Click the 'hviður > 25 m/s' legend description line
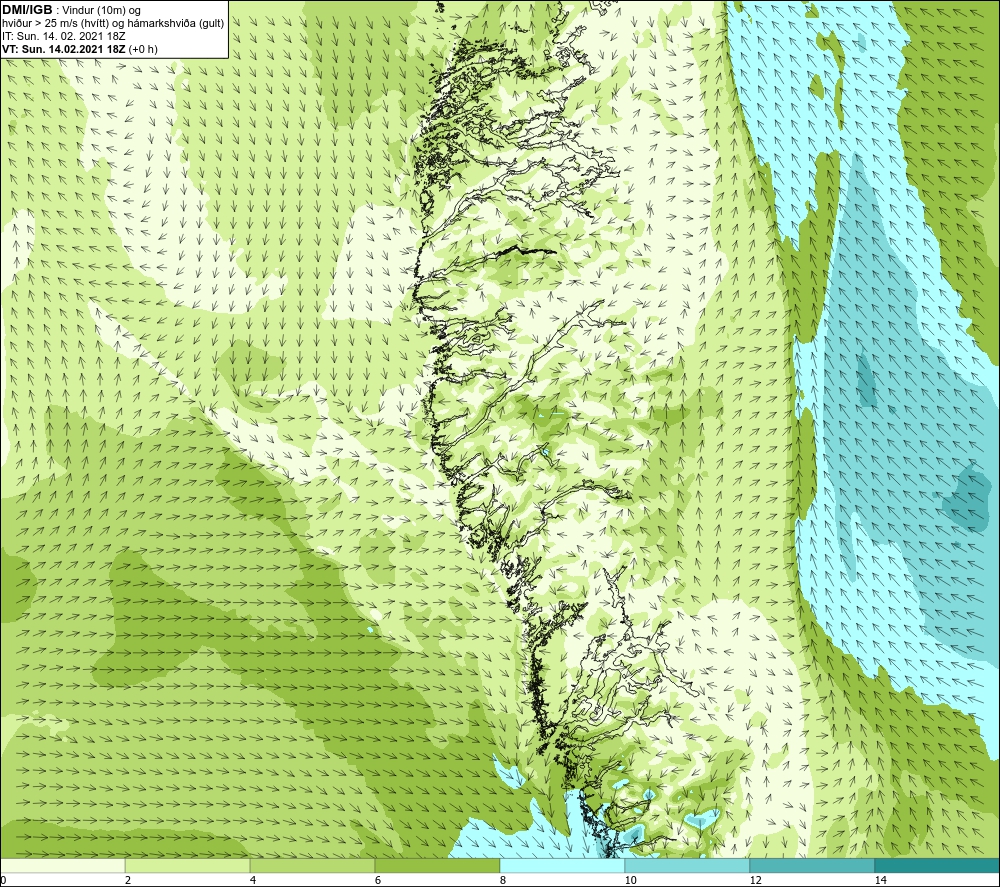1000x887 pixels. point(114,24)
